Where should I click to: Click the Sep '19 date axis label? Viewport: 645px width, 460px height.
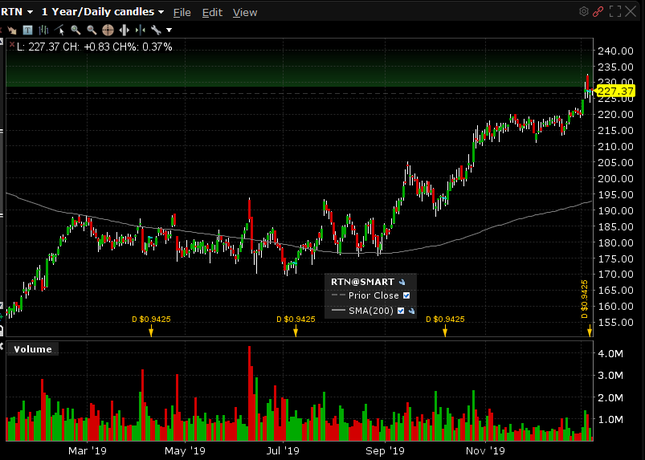pos(385,451)
